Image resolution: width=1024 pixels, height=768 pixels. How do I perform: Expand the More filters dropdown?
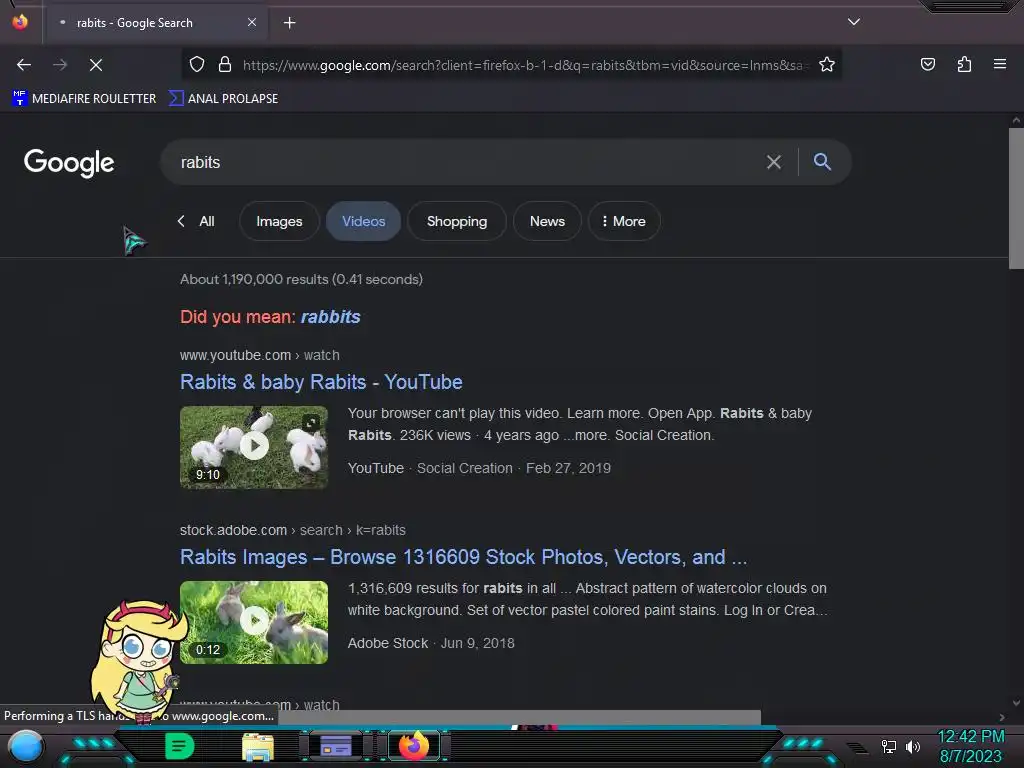click(x=624, y=221)
